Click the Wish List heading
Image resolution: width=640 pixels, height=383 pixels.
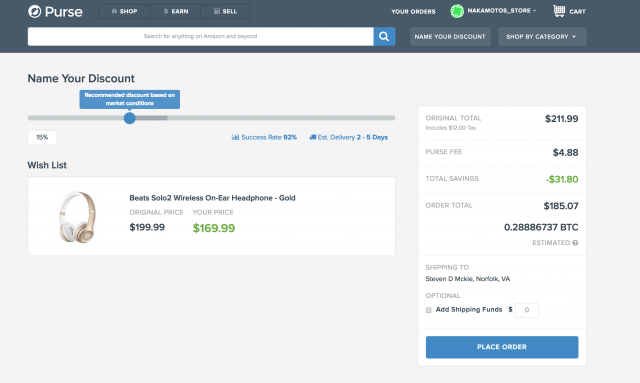(47, 165)
